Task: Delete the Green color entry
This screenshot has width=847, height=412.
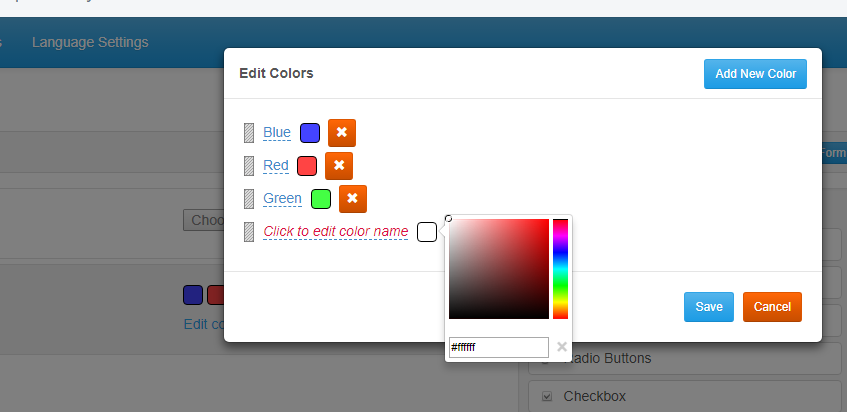Action: tap(353, 199)
